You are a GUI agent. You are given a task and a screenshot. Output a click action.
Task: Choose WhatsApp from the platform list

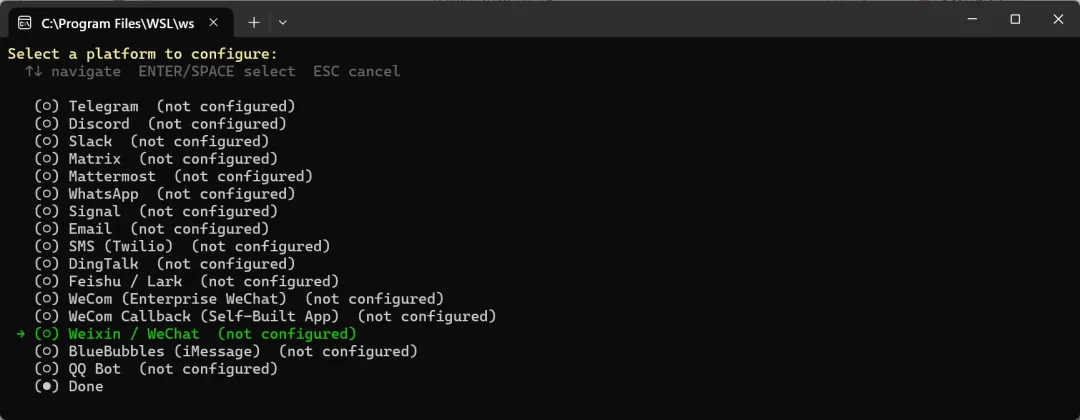103,194
